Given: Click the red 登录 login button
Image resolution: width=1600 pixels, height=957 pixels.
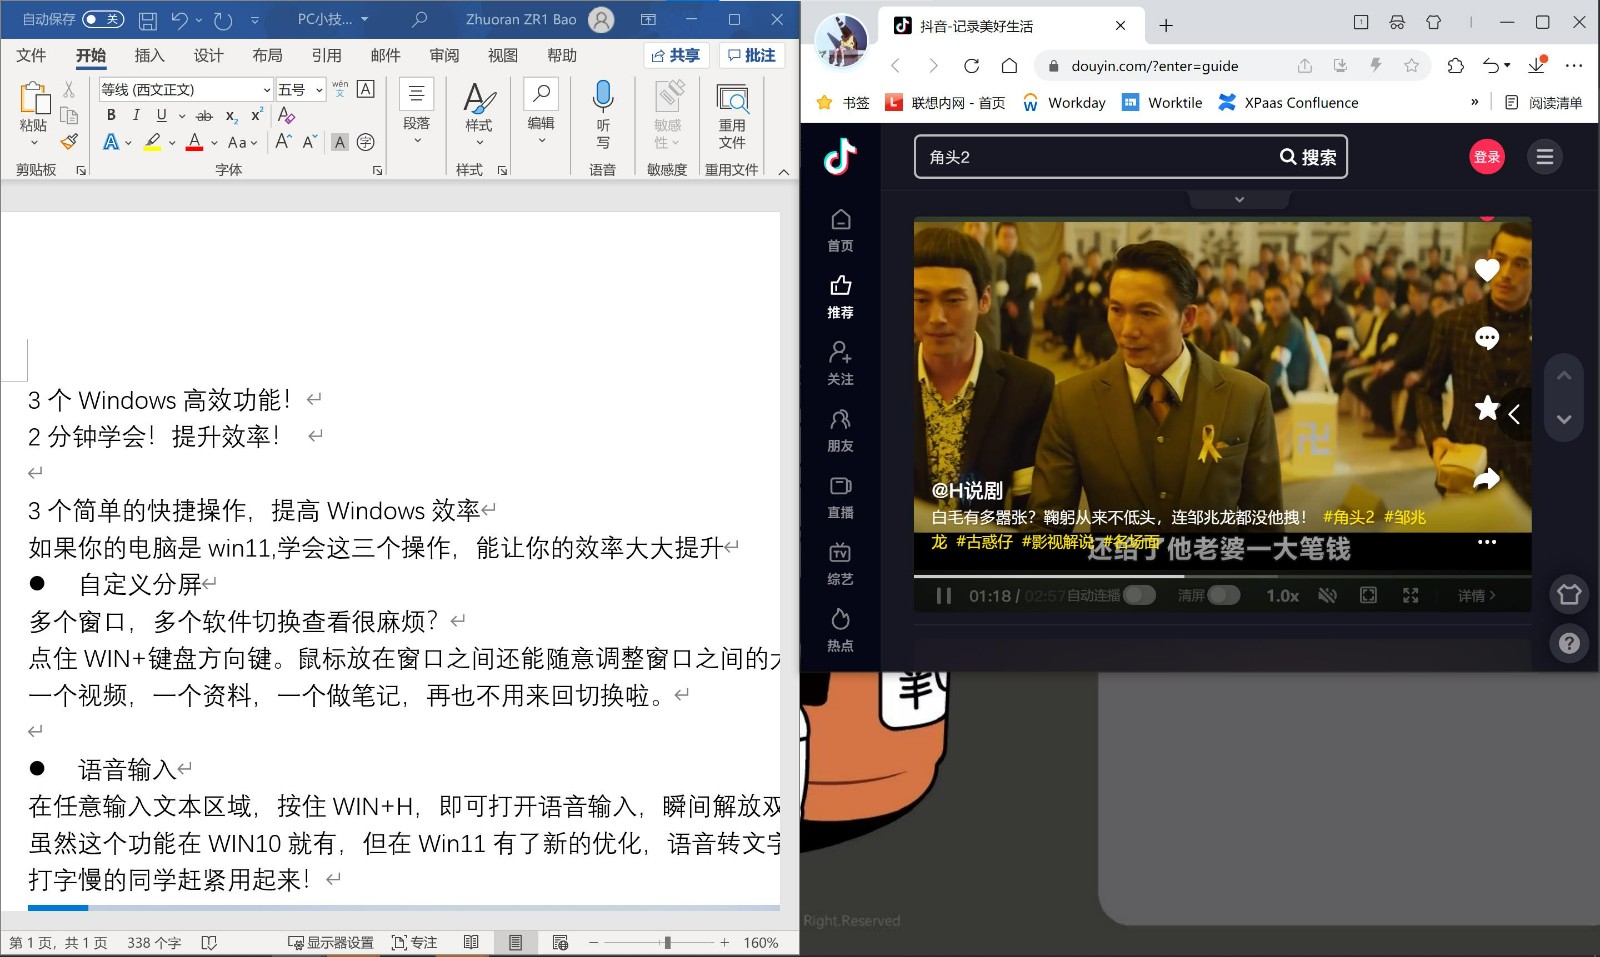Looking at the screenshot, I should click(1487, 157).
